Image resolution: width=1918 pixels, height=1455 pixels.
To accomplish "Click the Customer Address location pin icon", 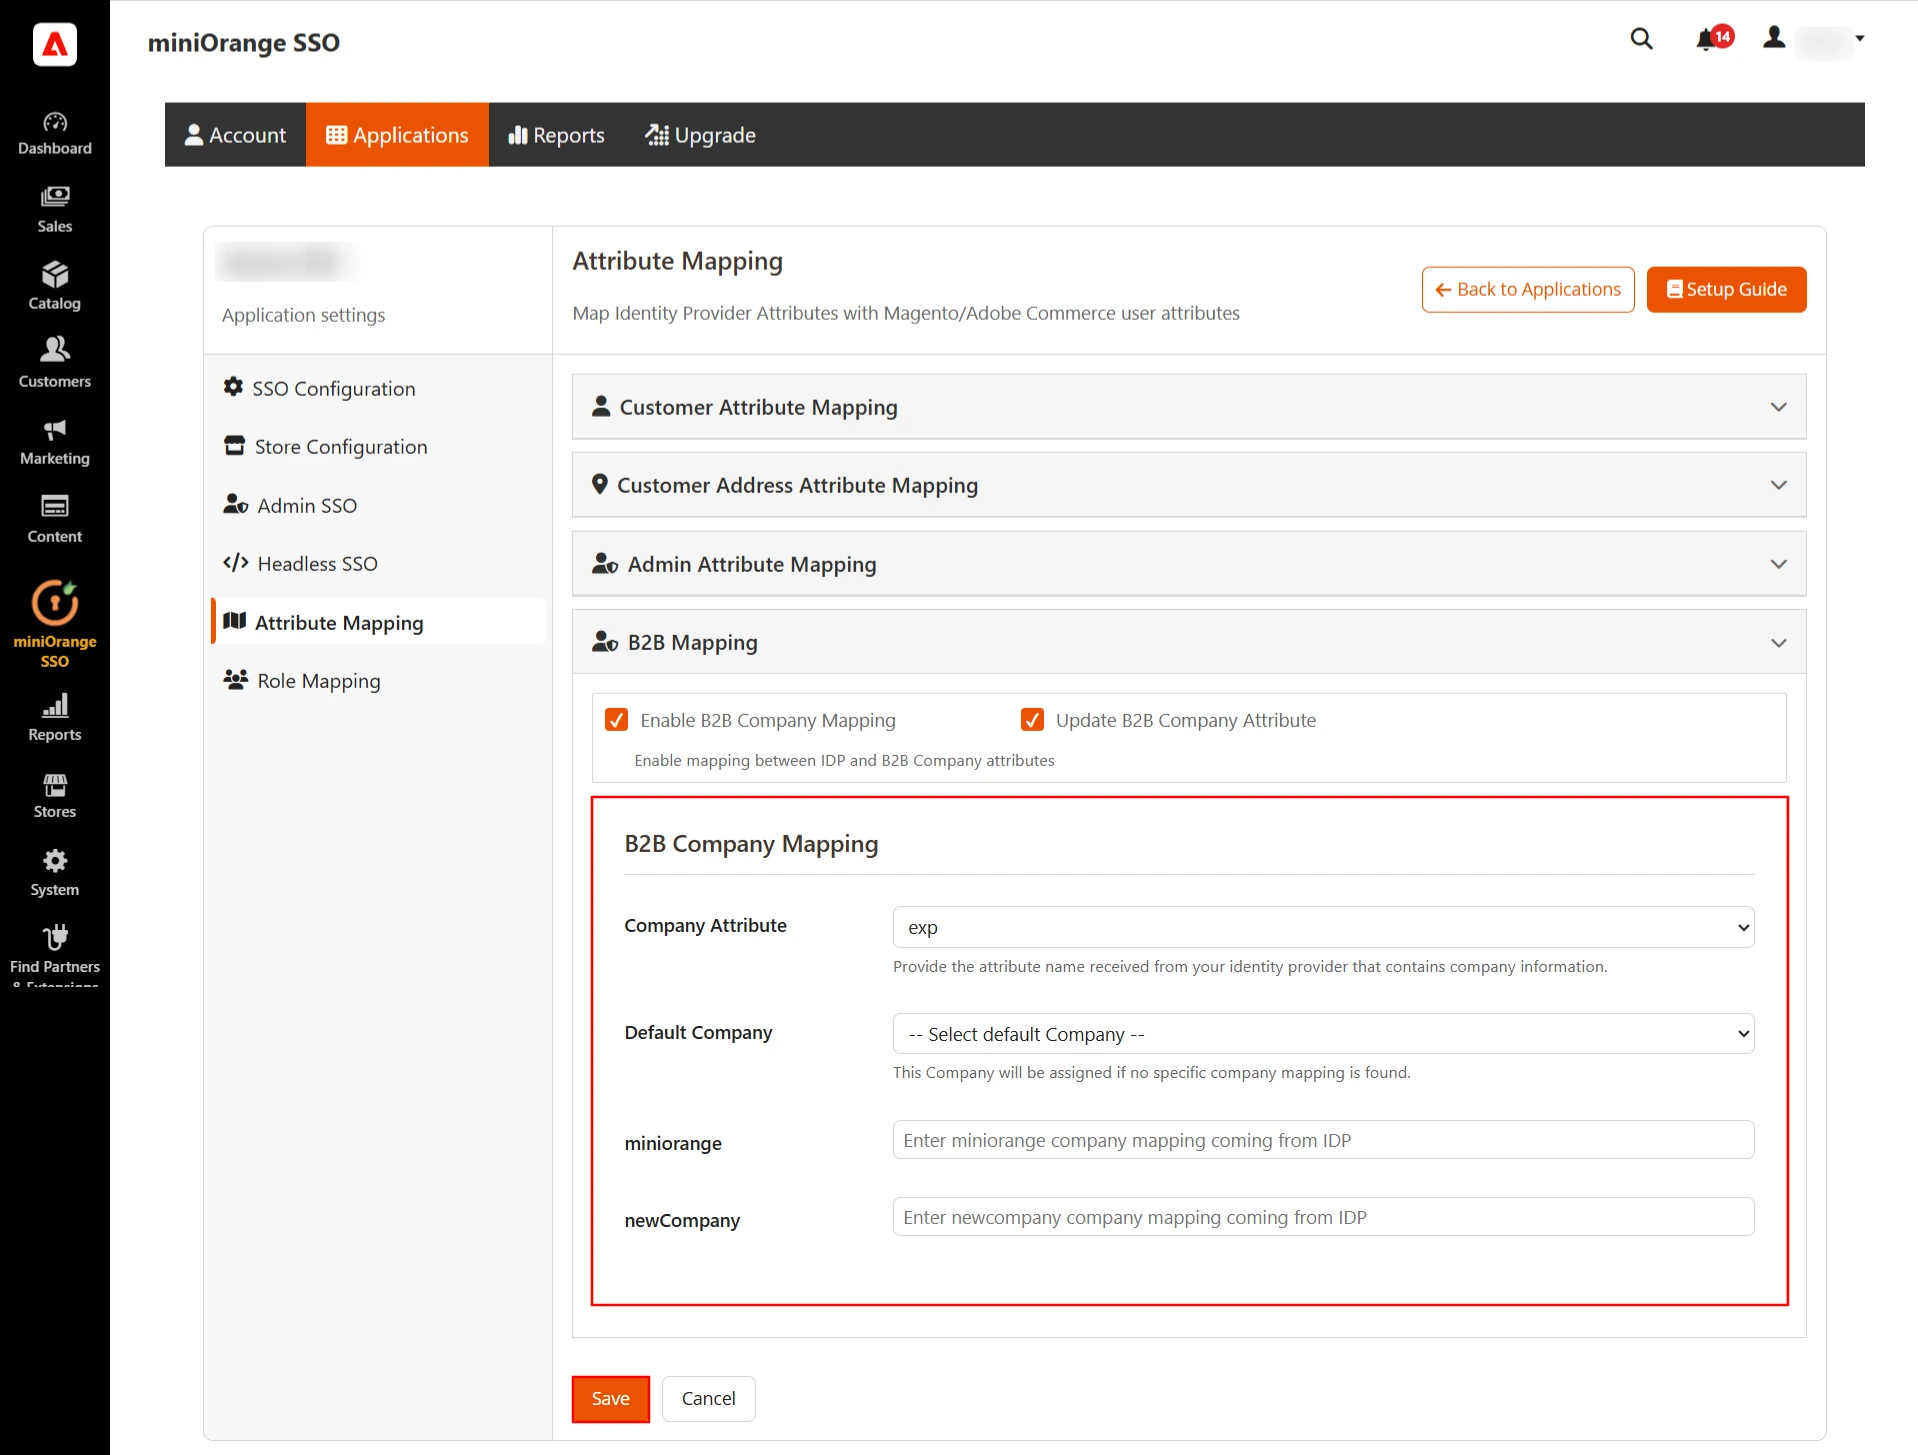I will (600, 484).
